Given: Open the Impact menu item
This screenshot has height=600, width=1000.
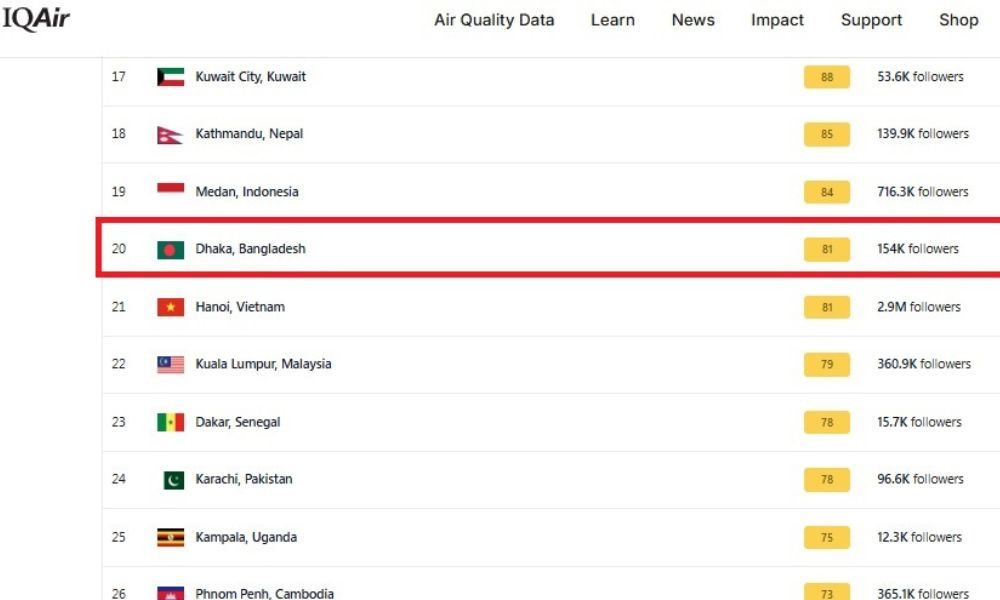Looking at the screenshot, I should pyautogui.click(x=777, y=20).
